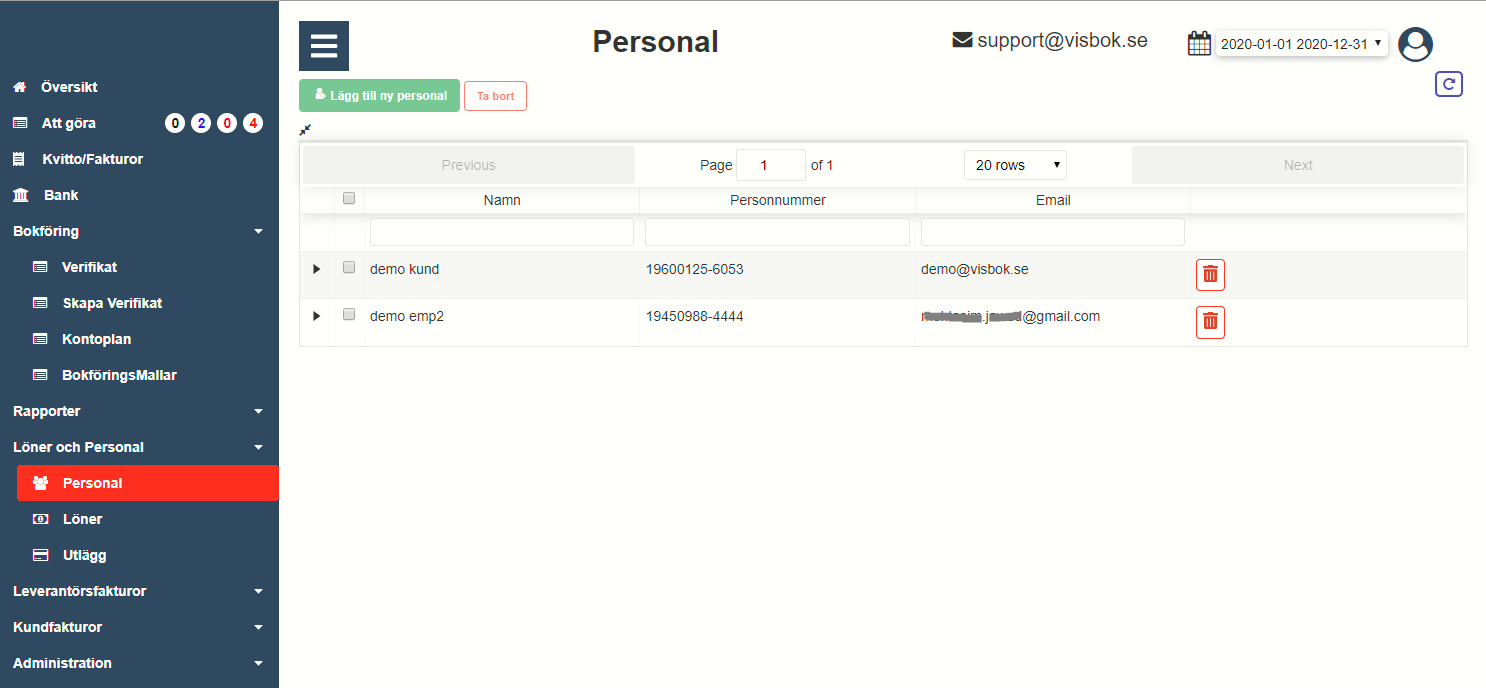Open the calendar icon by date range

pyautogui.click(x=1199, y=44)
